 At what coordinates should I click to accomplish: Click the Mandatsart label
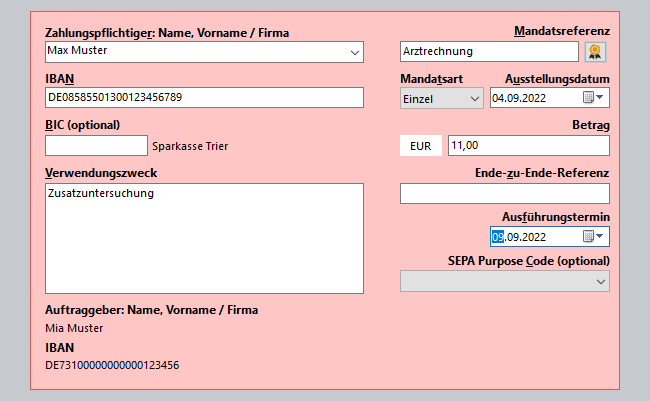click(x=432, y=79)
